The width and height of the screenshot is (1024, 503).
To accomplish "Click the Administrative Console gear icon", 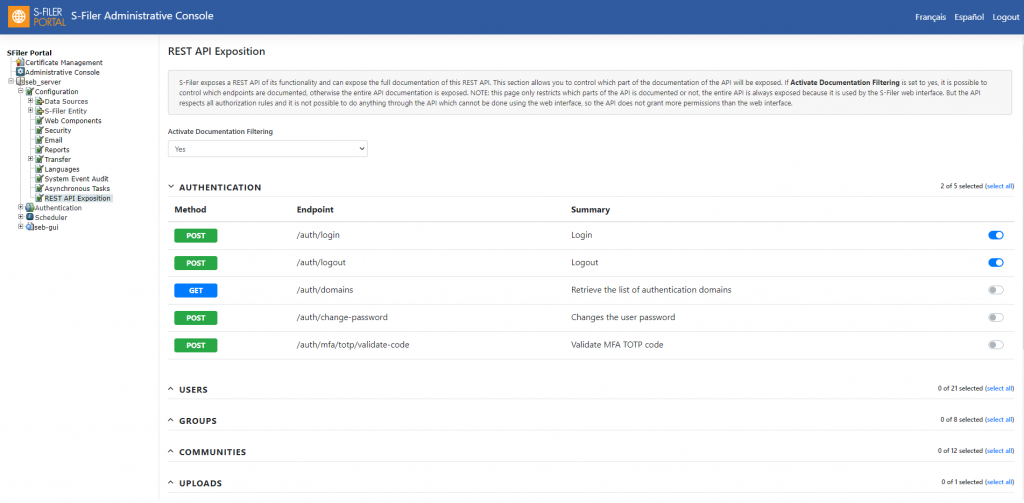I will [x=20, y=73].
